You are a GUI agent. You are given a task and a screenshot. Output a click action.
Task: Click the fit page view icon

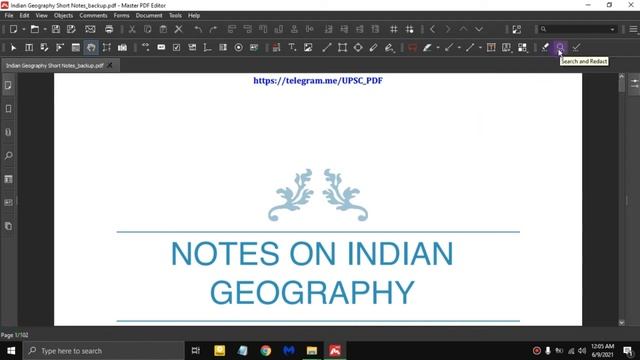517,29
